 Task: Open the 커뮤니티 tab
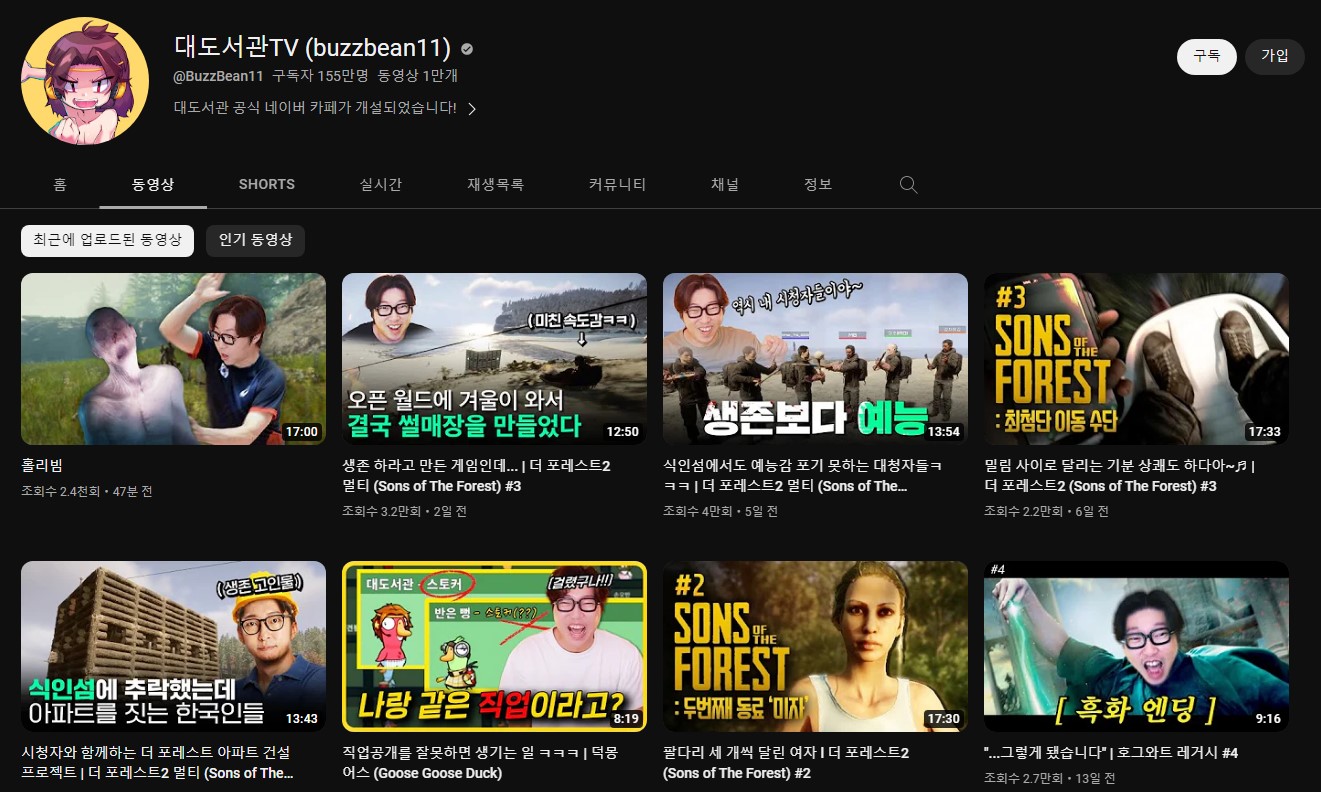point(617,184)
